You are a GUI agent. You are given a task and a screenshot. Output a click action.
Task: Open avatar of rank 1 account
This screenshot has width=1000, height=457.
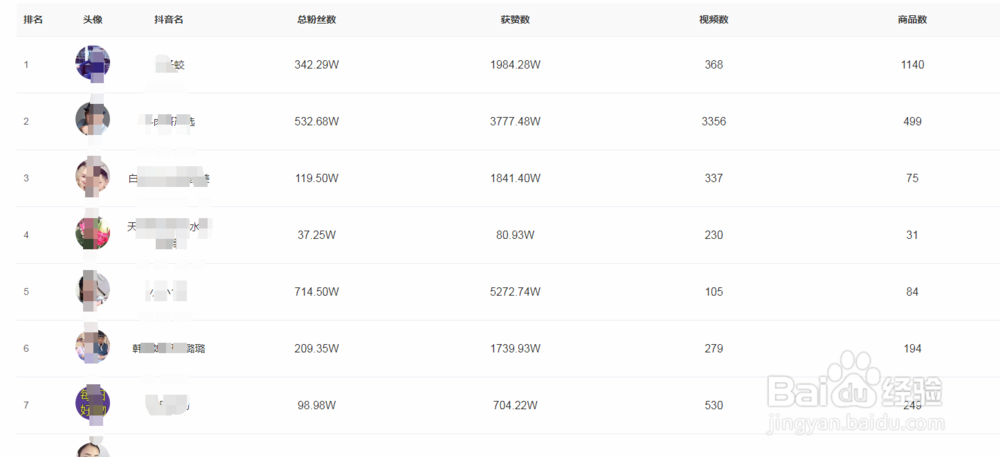[x=92, y=62]
